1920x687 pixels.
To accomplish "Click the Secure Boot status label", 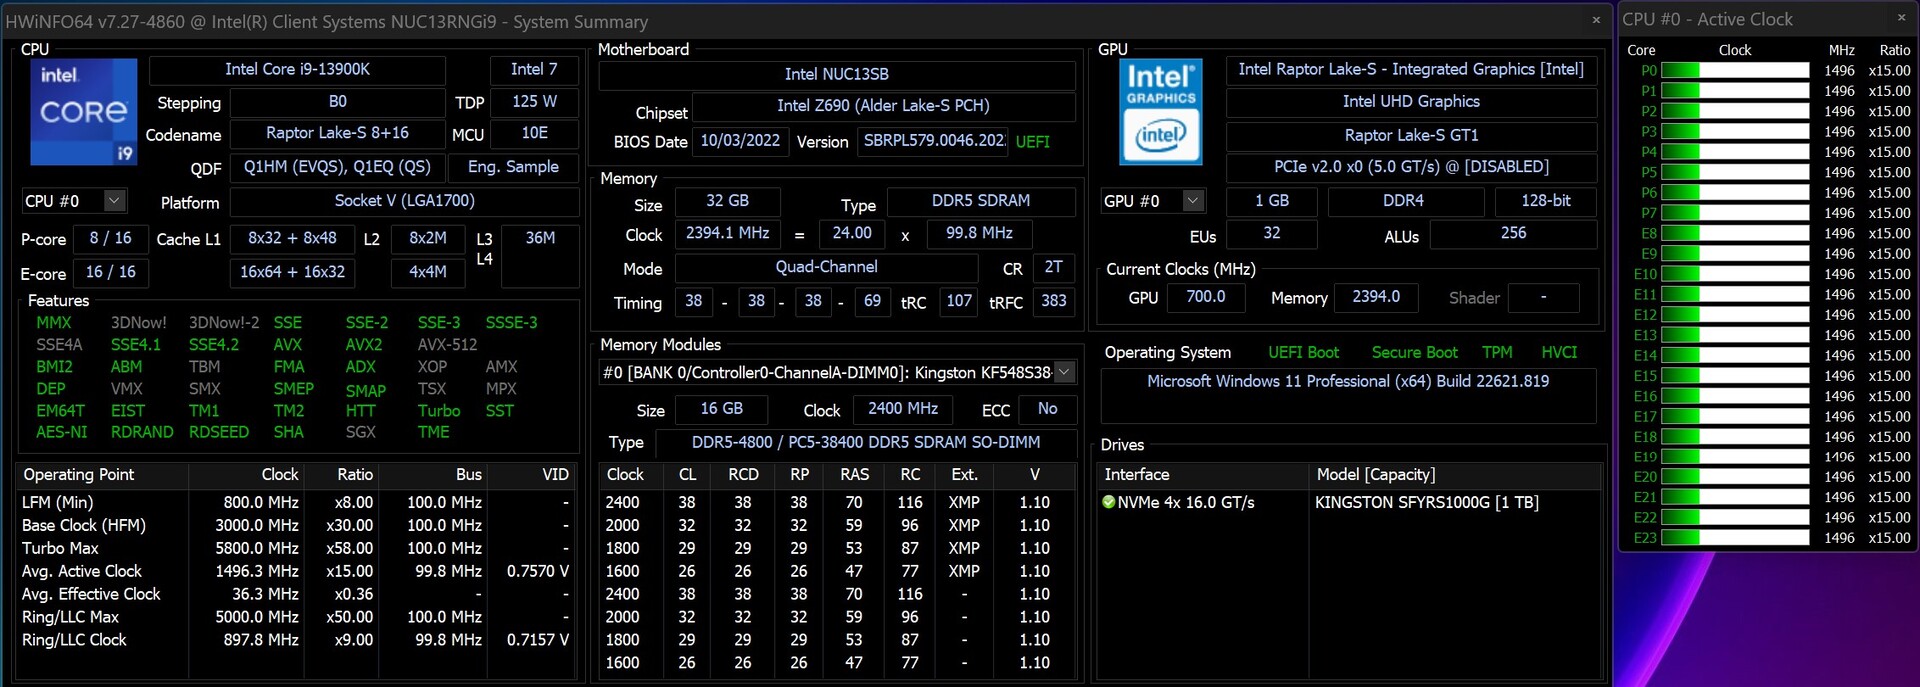I will (1414, 352).
